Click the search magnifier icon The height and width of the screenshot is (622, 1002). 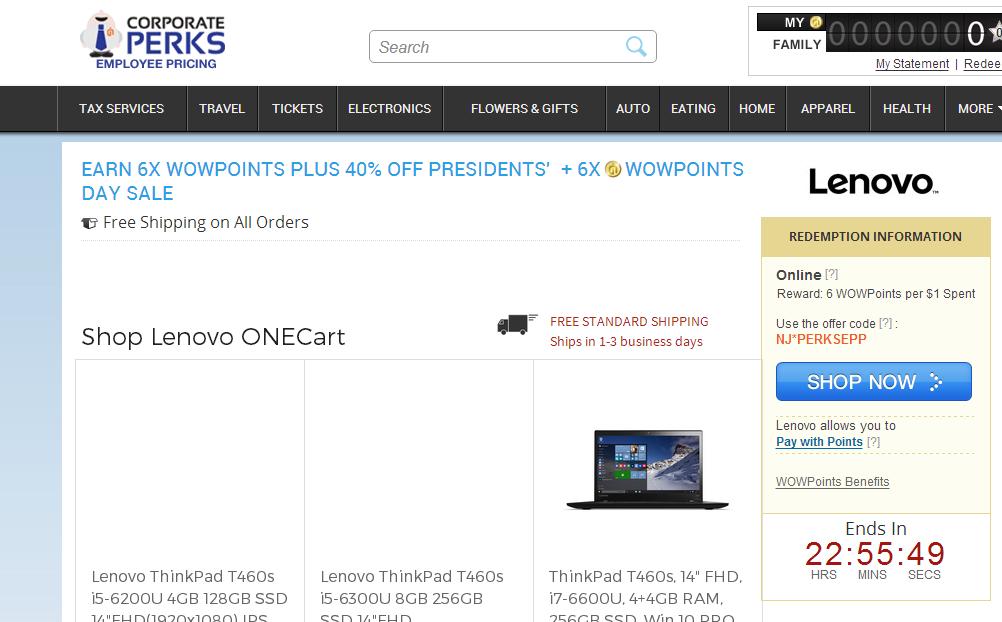point(636,47)
